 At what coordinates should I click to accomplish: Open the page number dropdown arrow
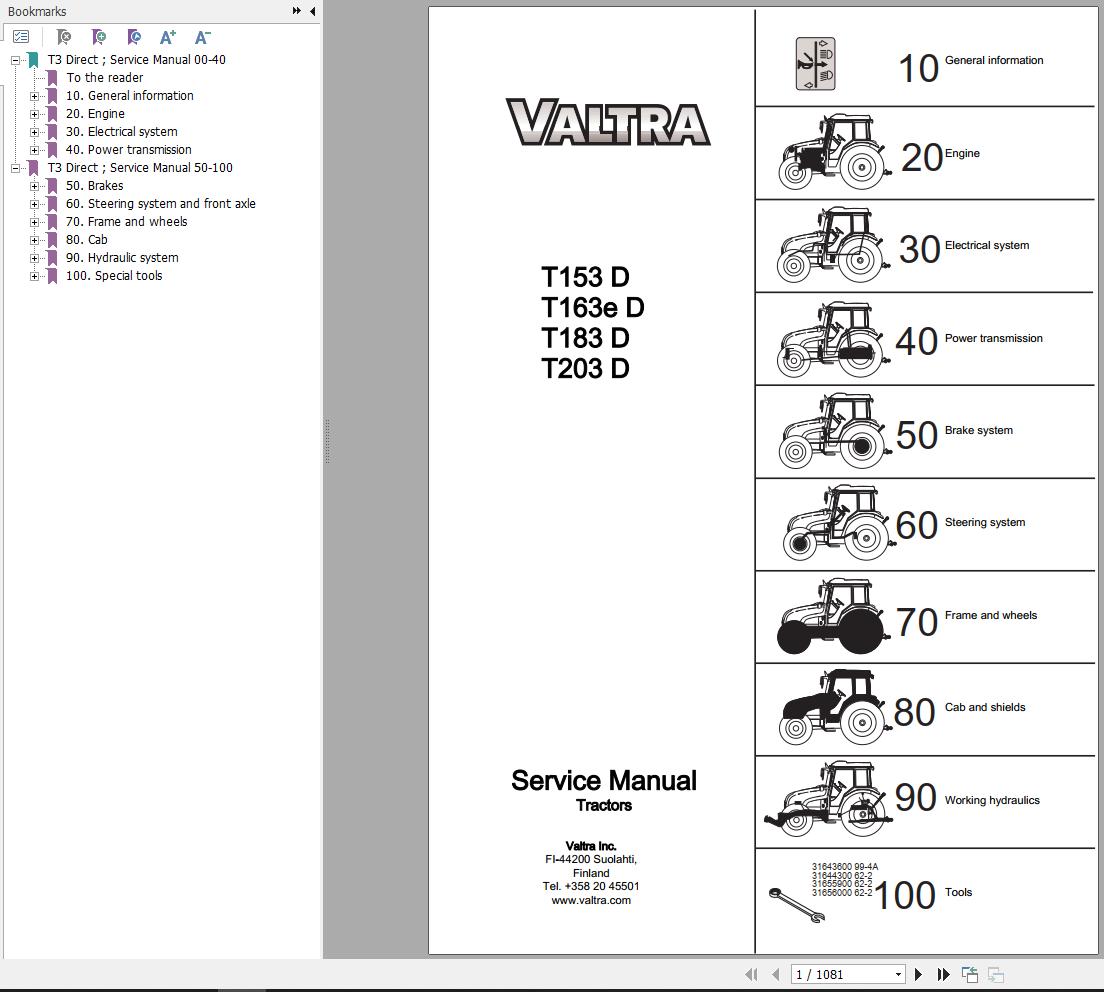pos(898,974)
